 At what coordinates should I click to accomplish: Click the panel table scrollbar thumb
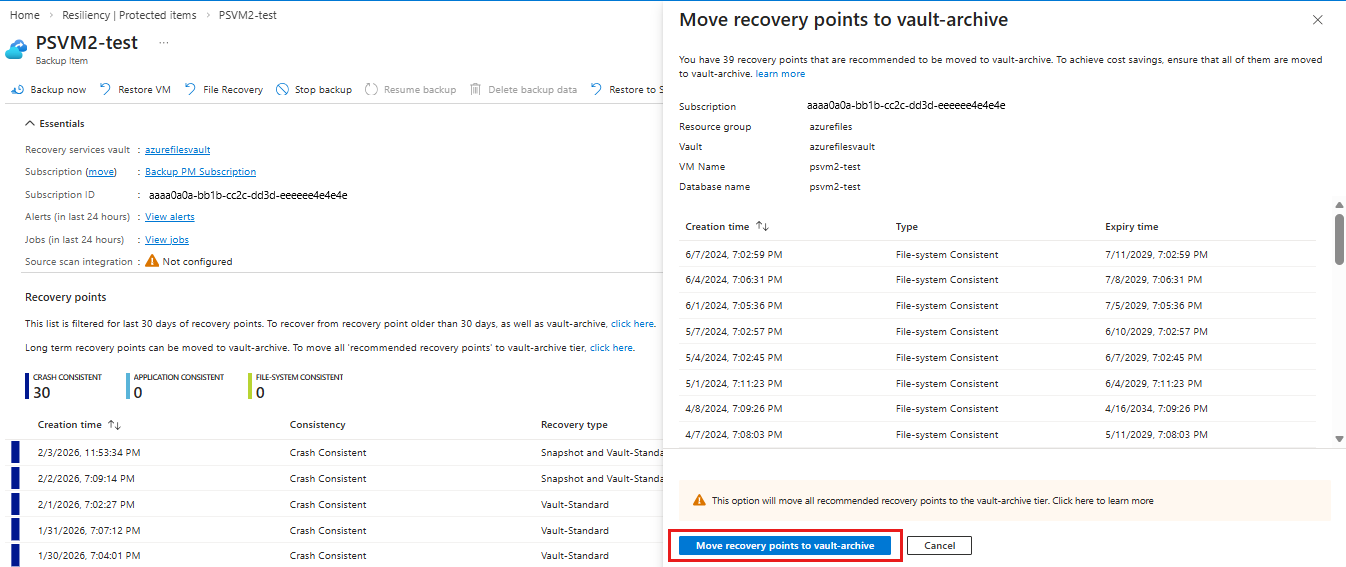click(x=1339, y=238)
